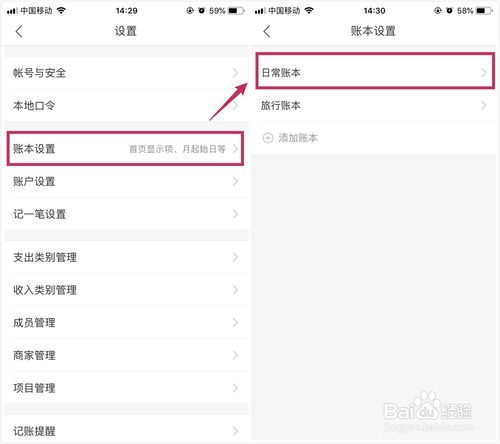Image resolution: width=500 pixels, height=444 pixels.
Task: Select the 日常账本 account book
Action: click(375, 71)
